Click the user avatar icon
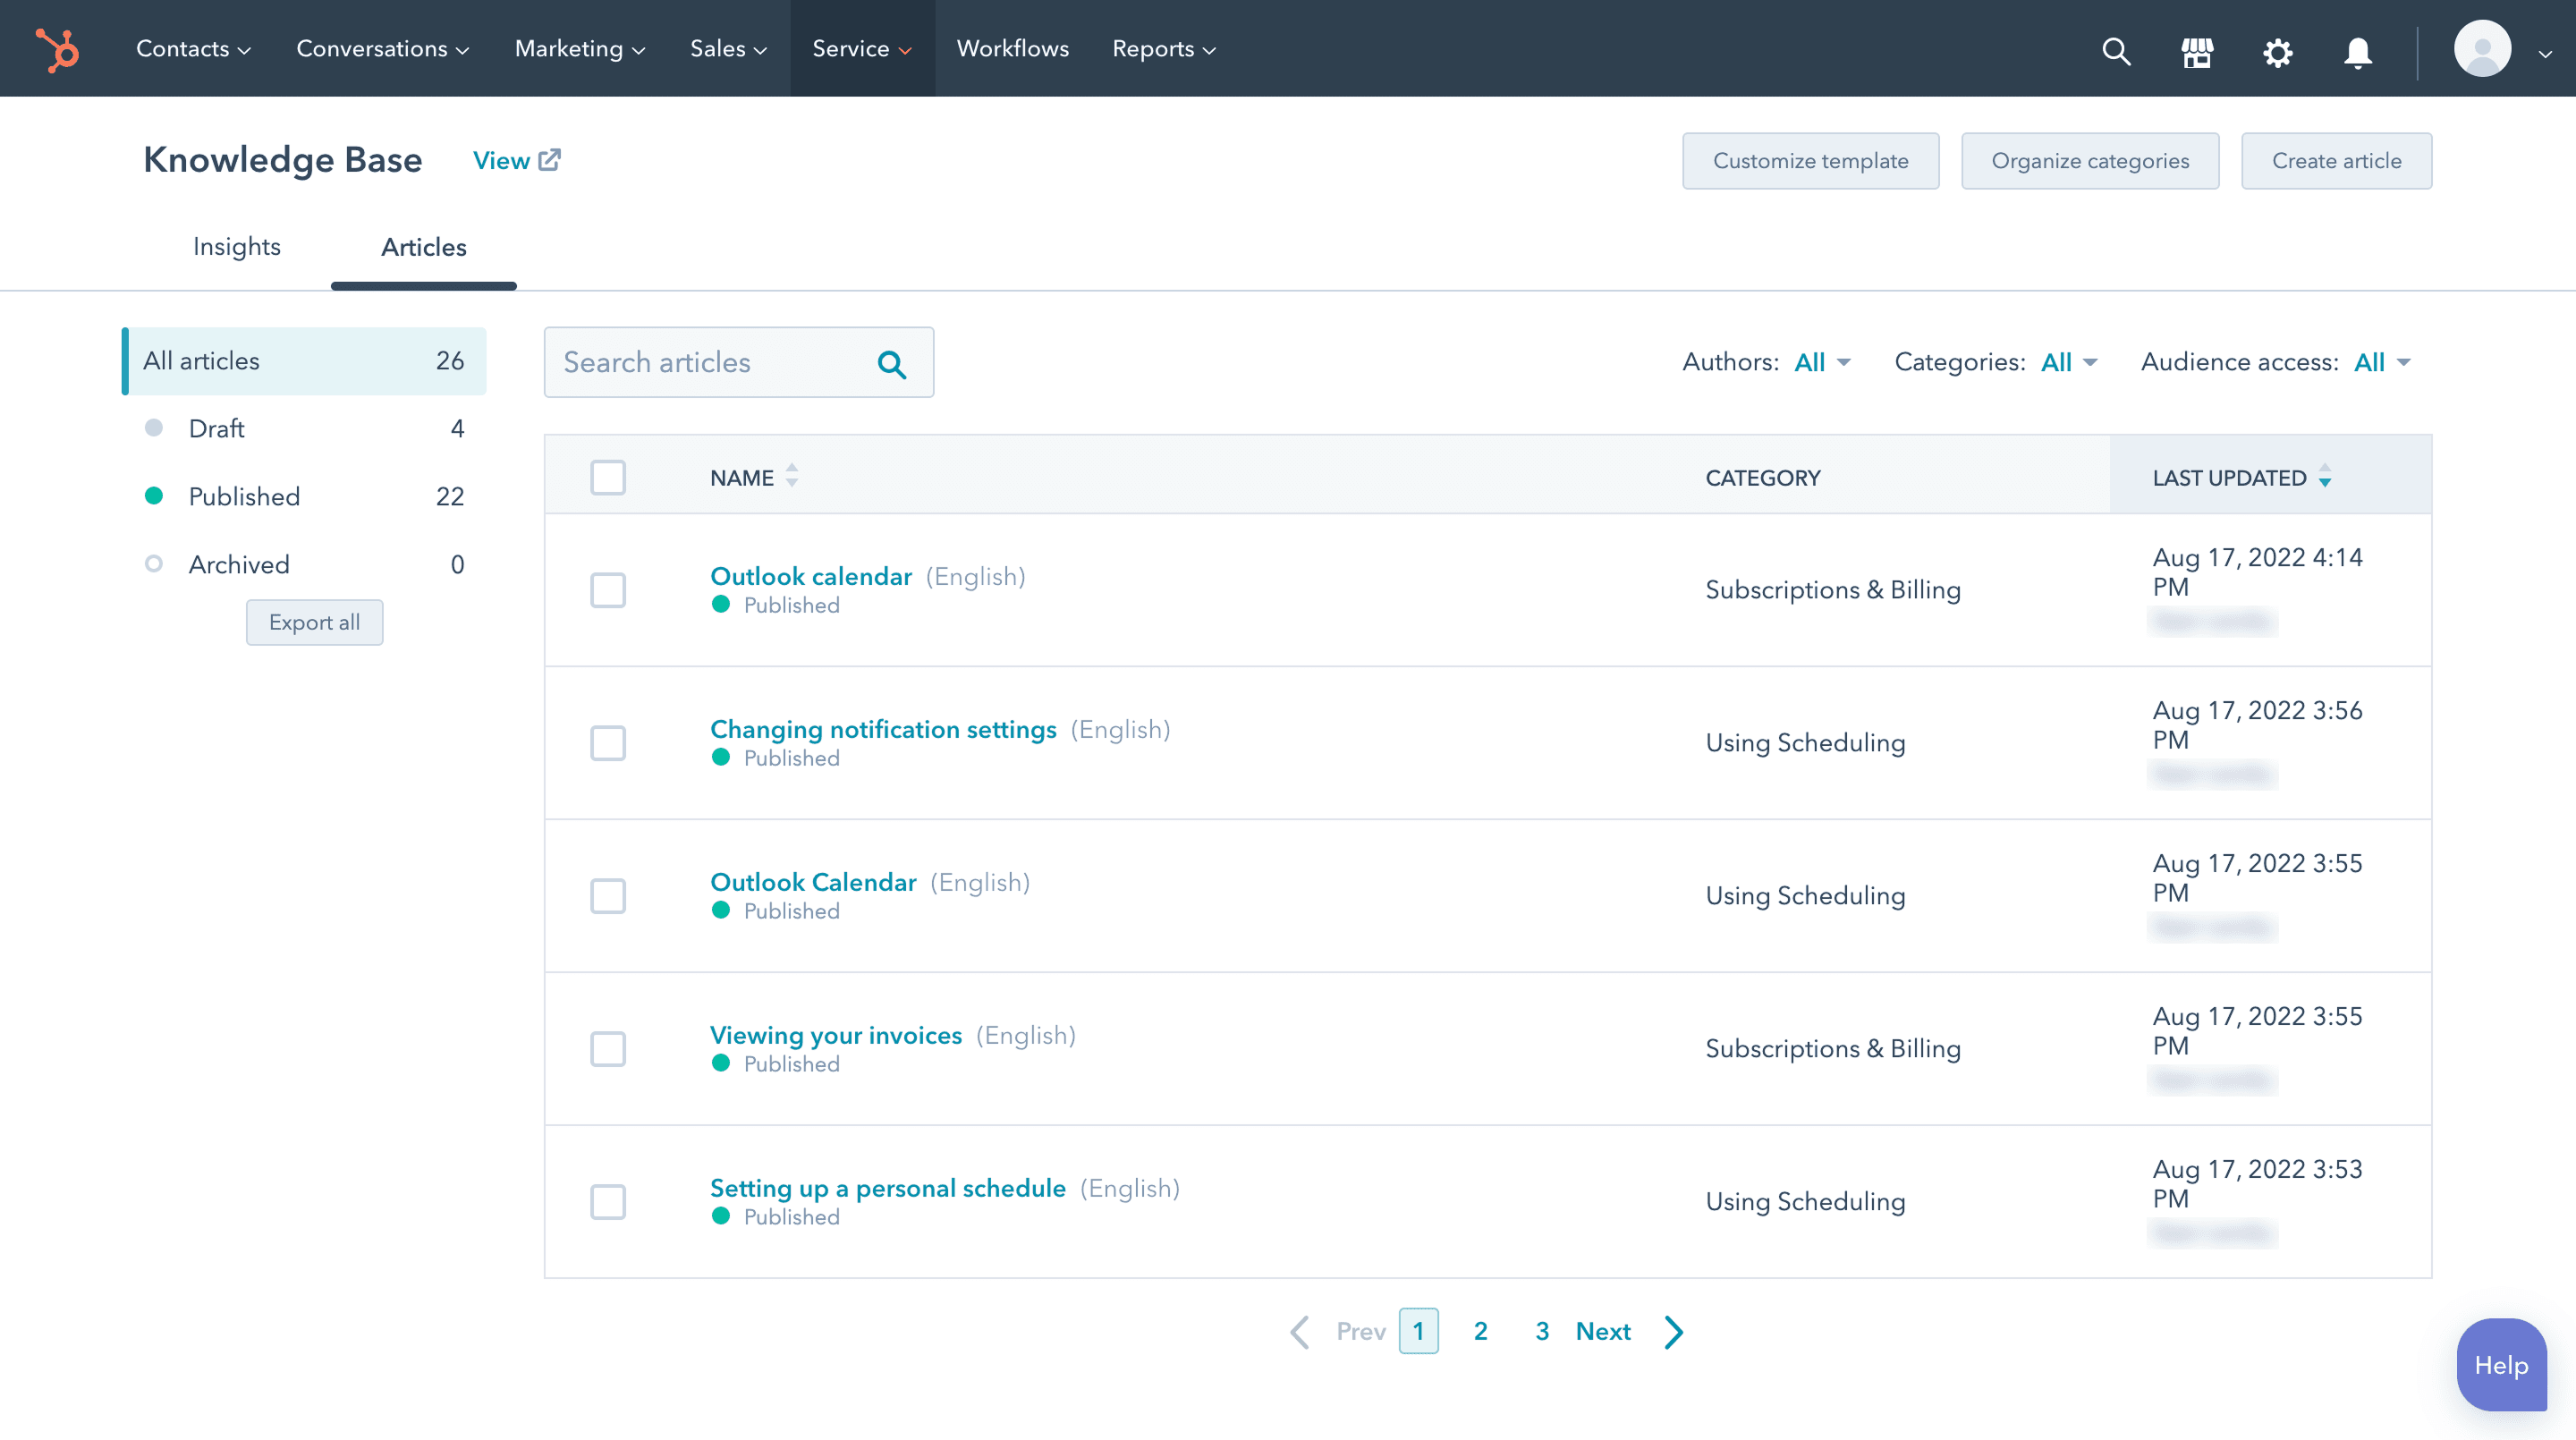2576x1440 pixels. [2482, 49]
